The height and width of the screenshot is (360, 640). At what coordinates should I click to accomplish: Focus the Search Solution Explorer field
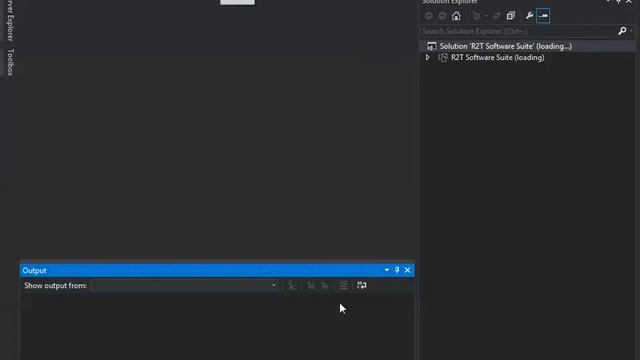[x=518, y=31]
